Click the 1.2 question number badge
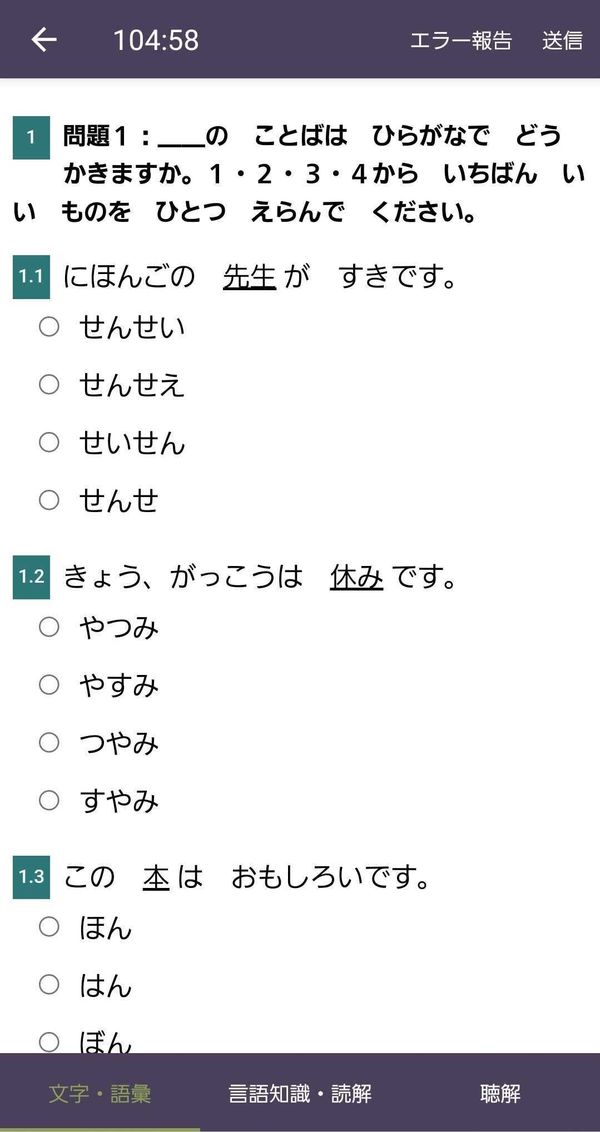This screenshot has width=600, height=1132. (31, 577)
